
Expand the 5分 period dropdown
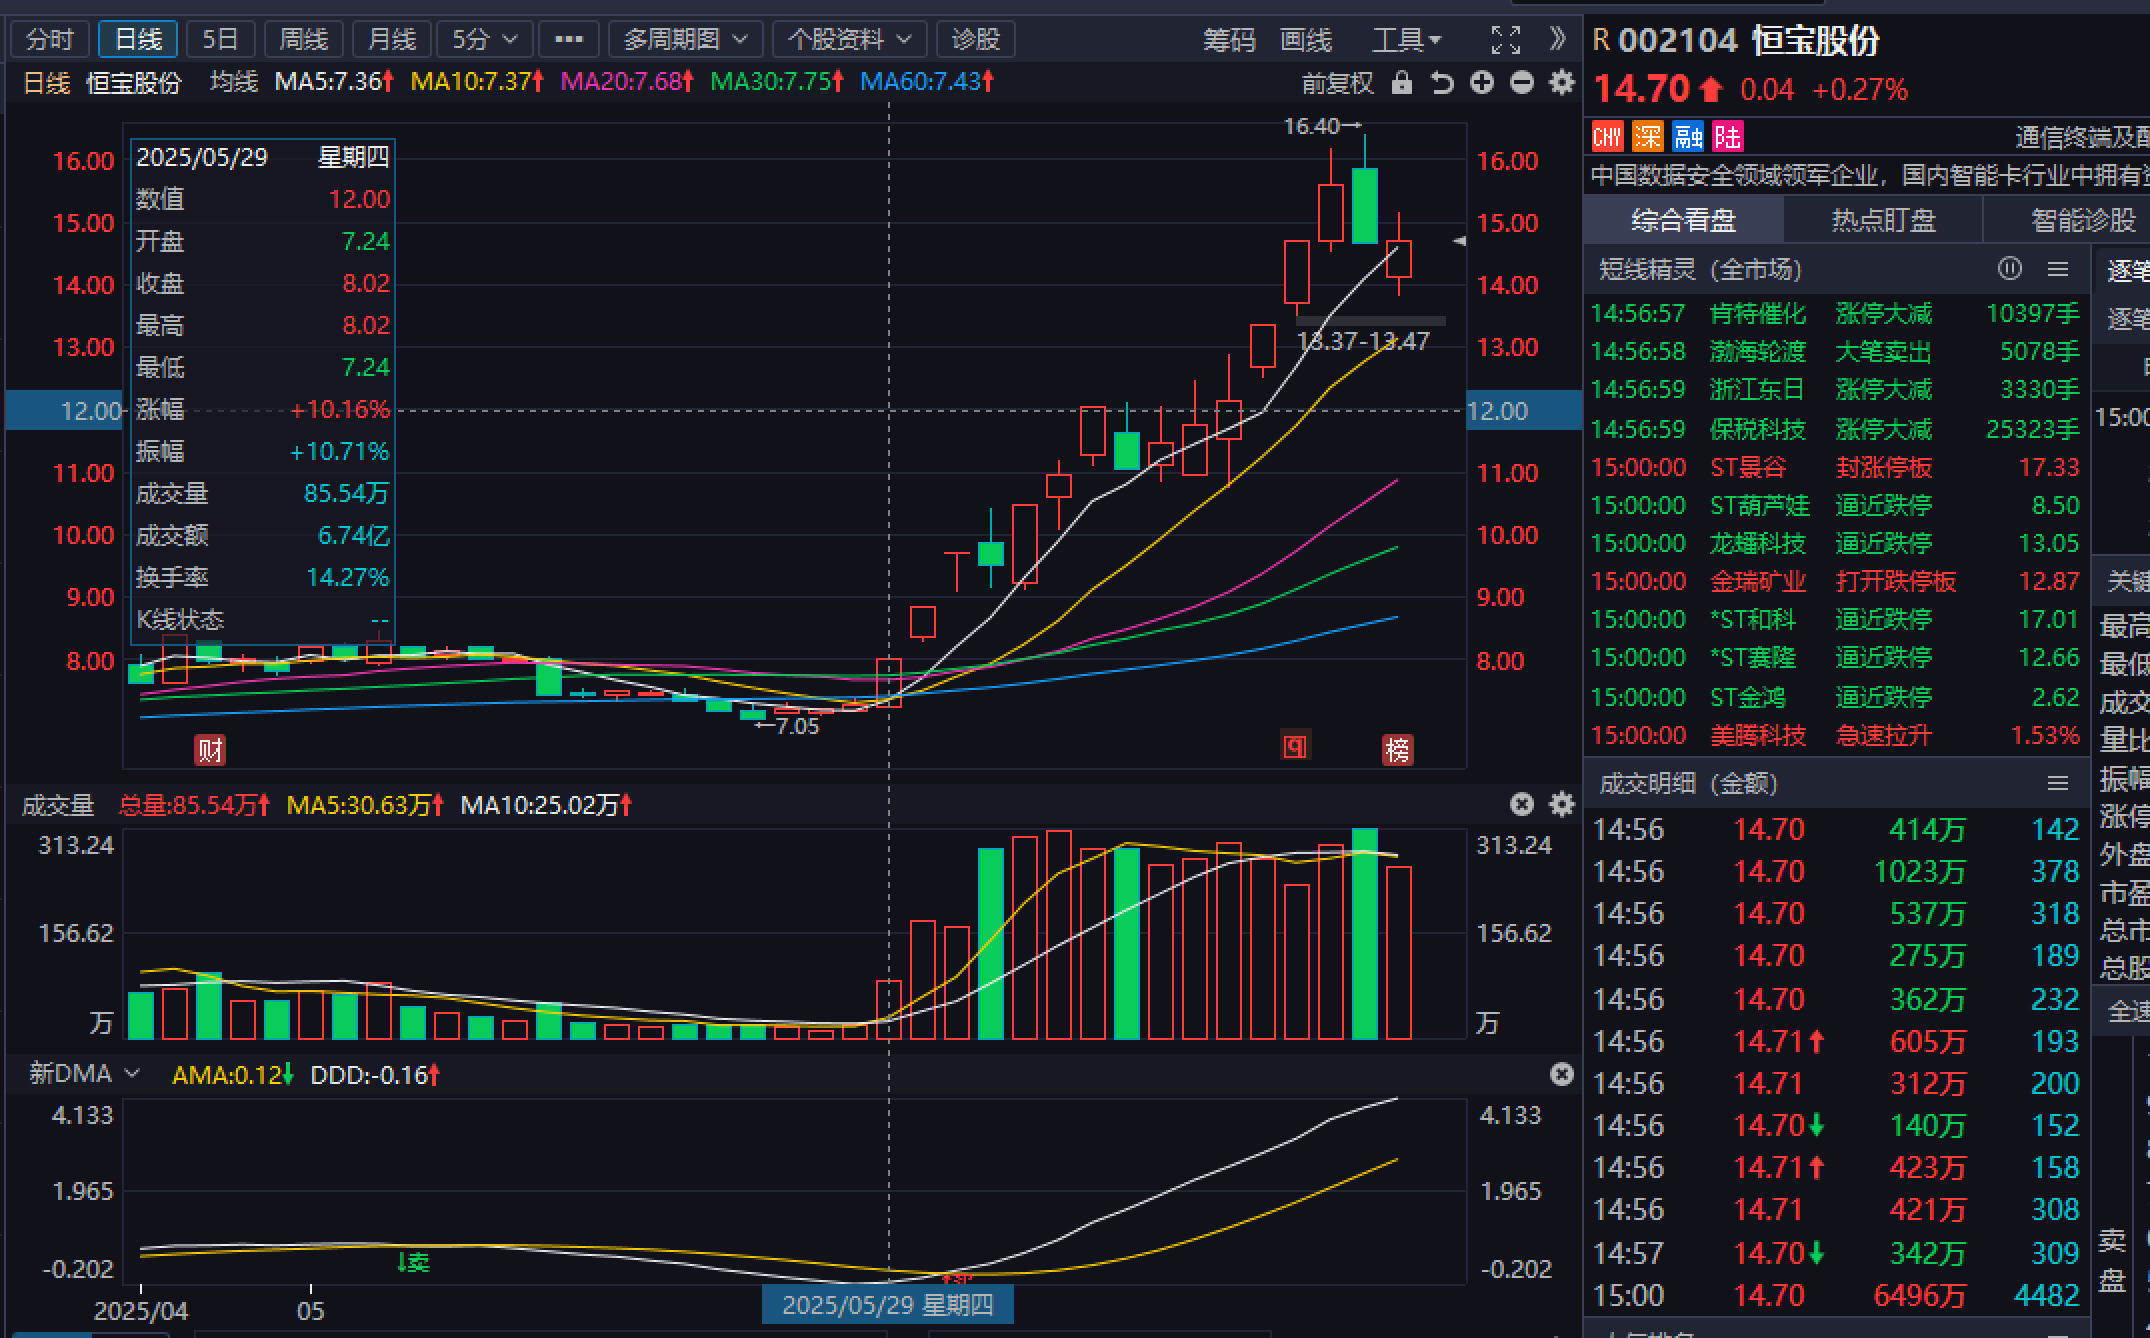(x=484, y=40)
